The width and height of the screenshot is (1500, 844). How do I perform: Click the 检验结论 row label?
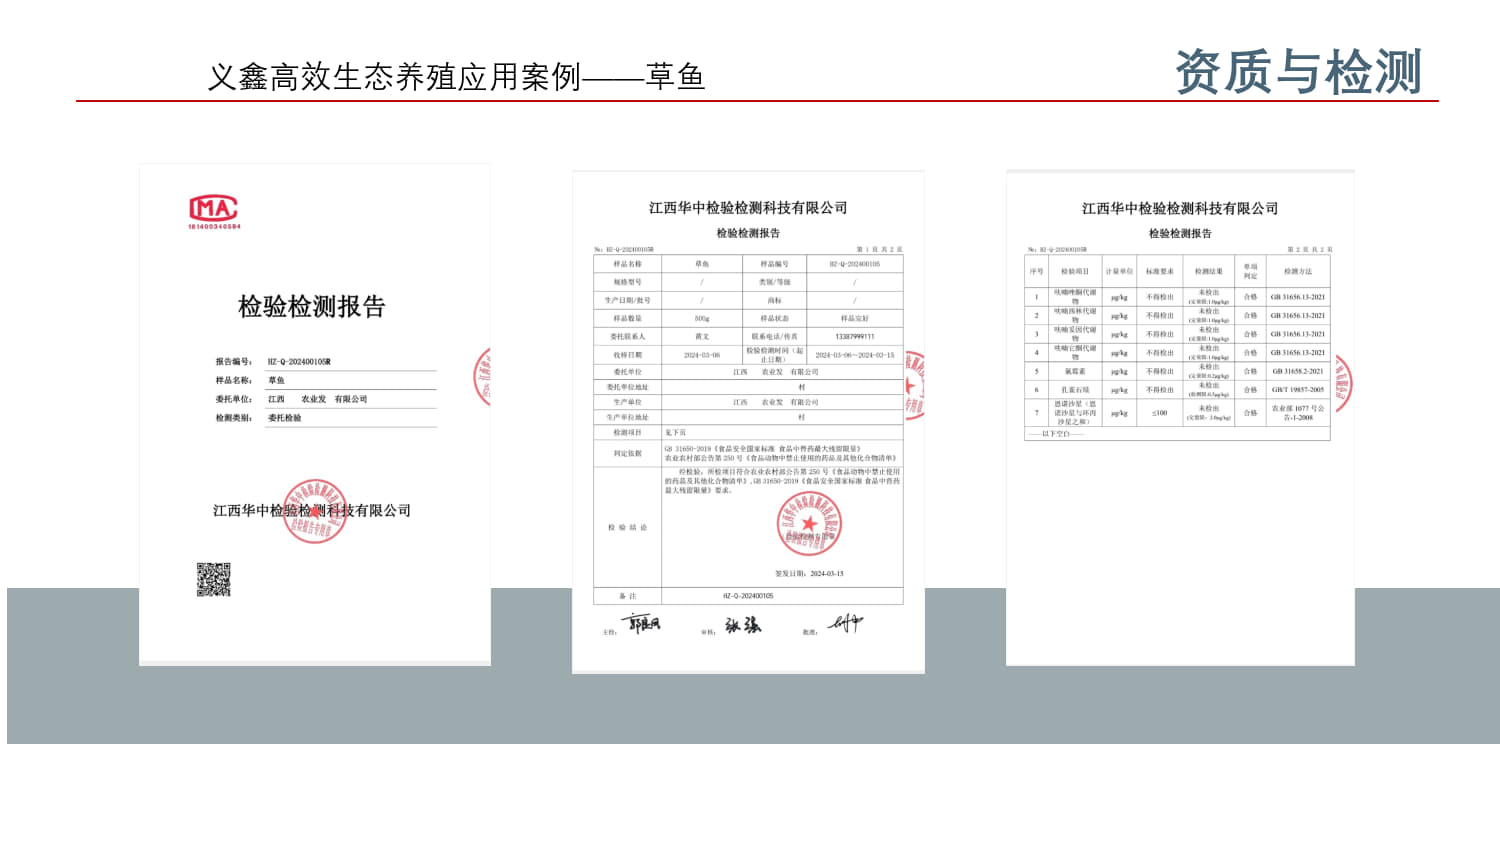[628, 527]
